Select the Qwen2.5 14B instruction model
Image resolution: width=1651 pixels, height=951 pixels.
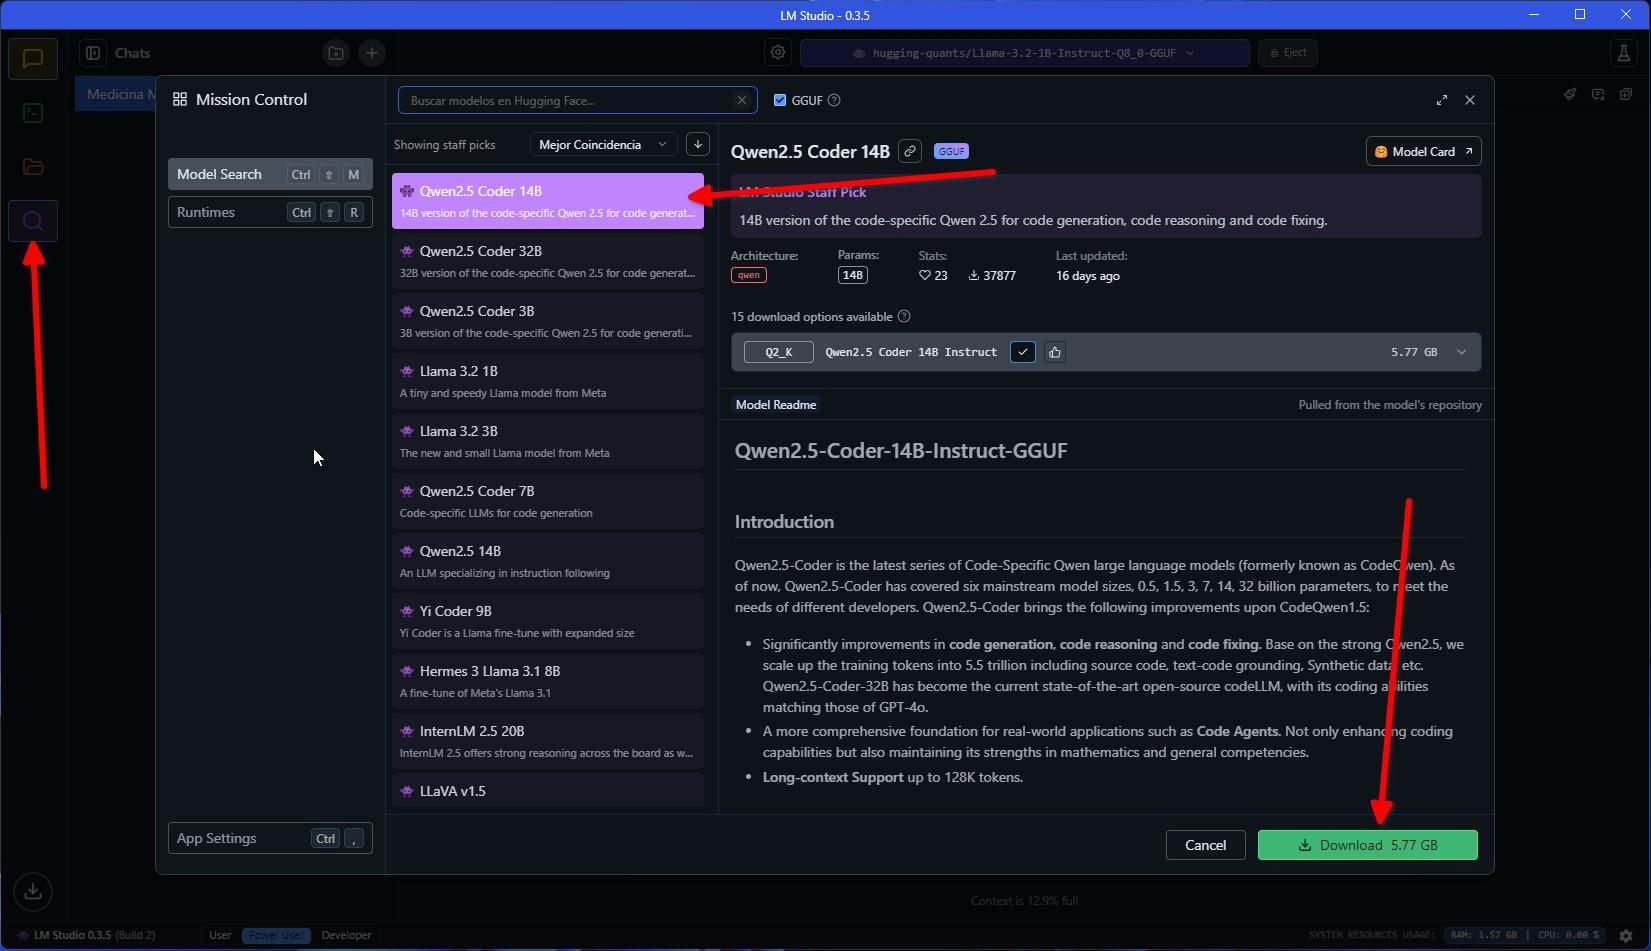coord(548,561)
